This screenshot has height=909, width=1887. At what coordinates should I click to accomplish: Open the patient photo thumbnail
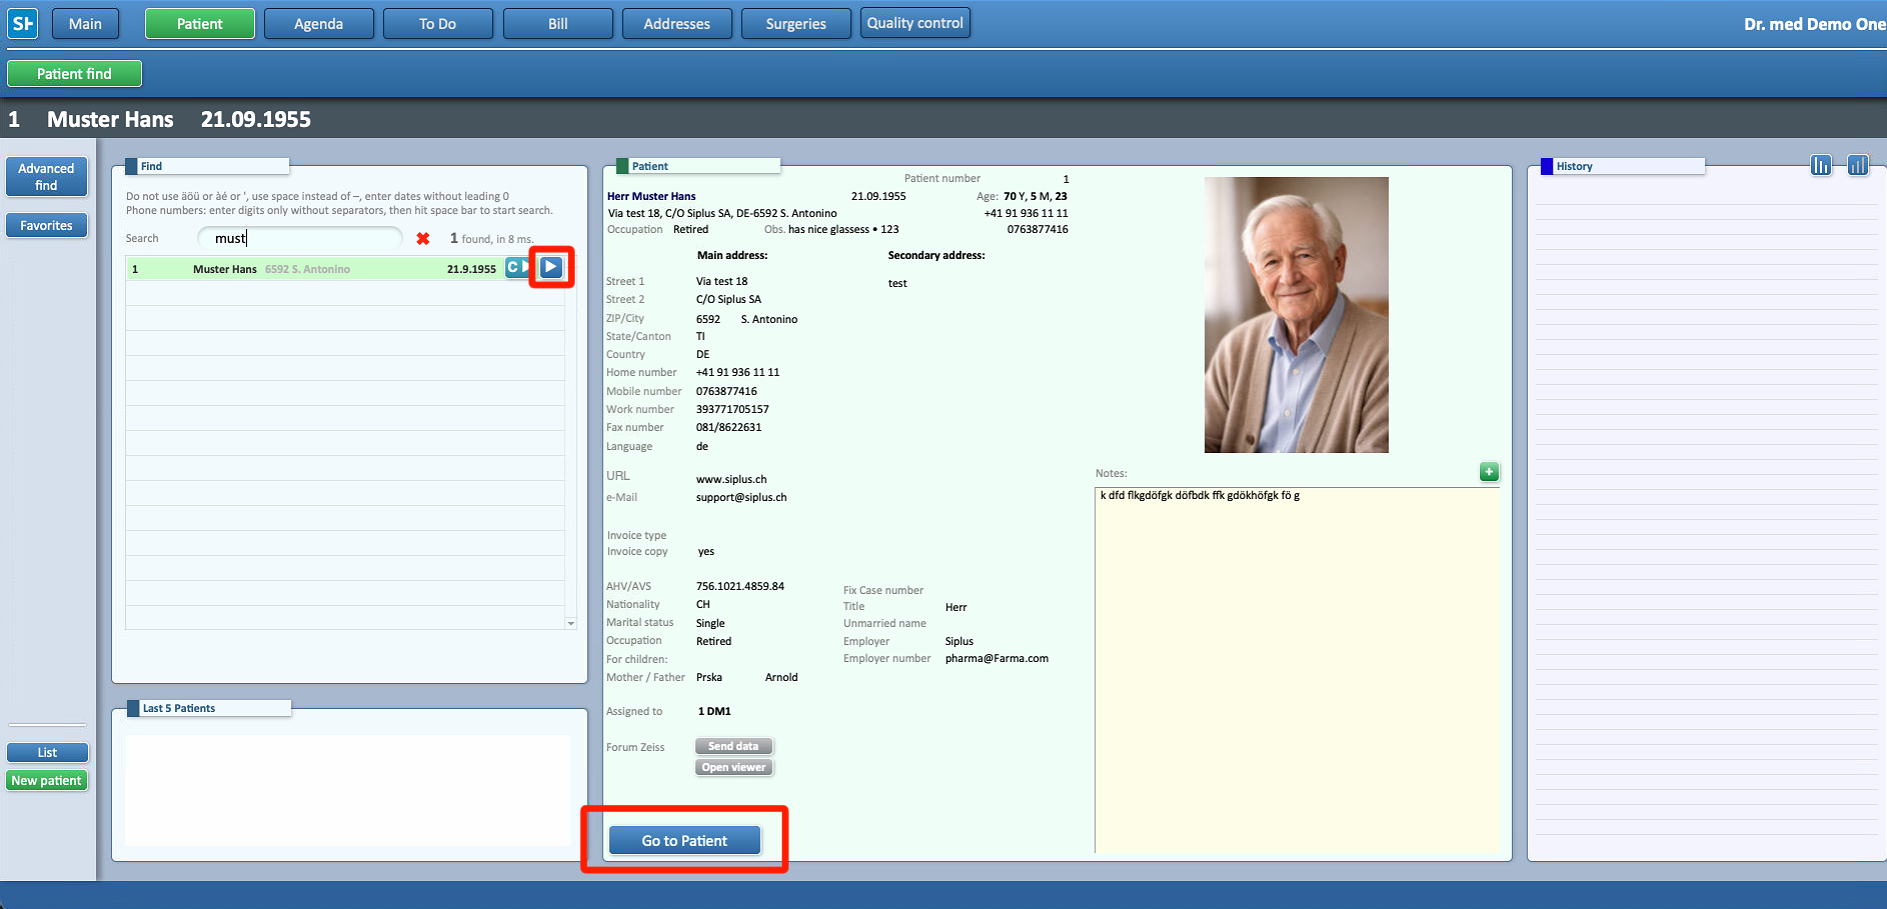pyautogui.click(x=1296, y=315)
